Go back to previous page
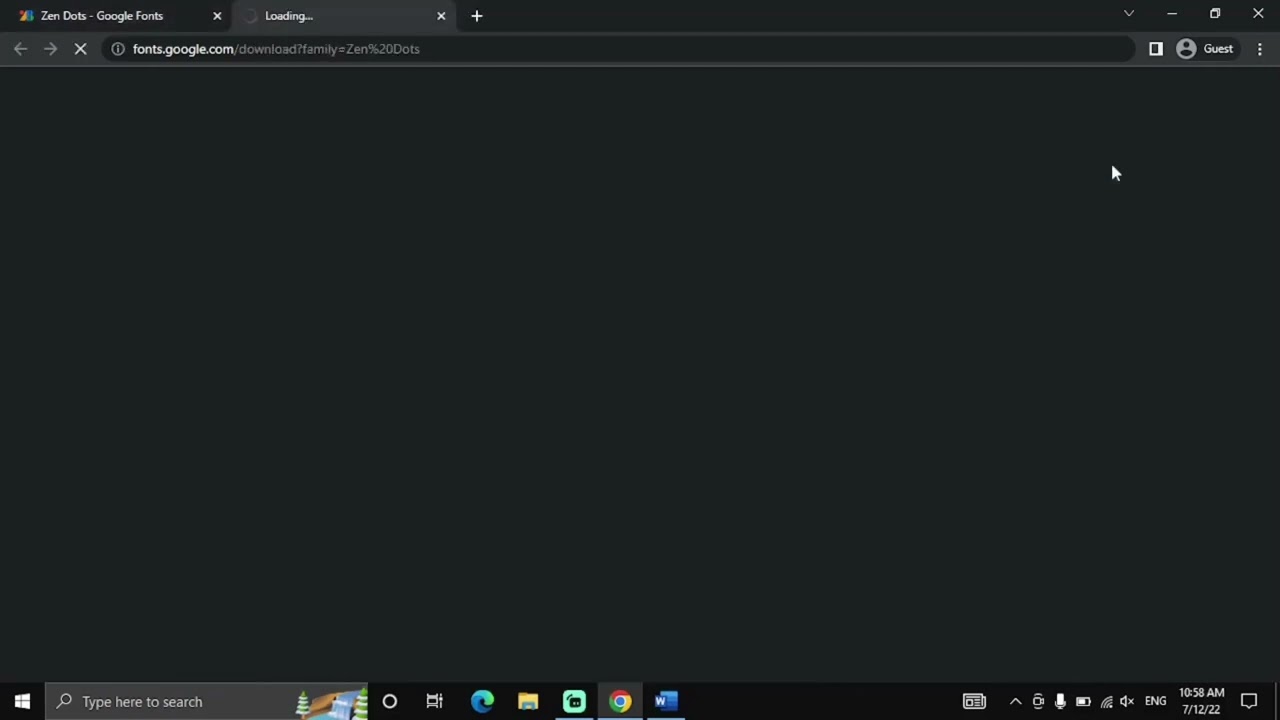The image size is (1280, 720). (21, 49)
